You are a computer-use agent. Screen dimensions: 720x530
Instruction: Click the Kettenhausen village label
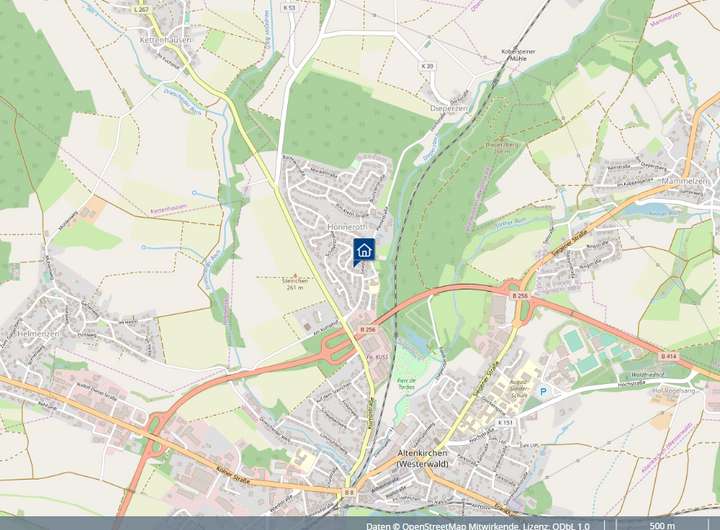(165, 40)
